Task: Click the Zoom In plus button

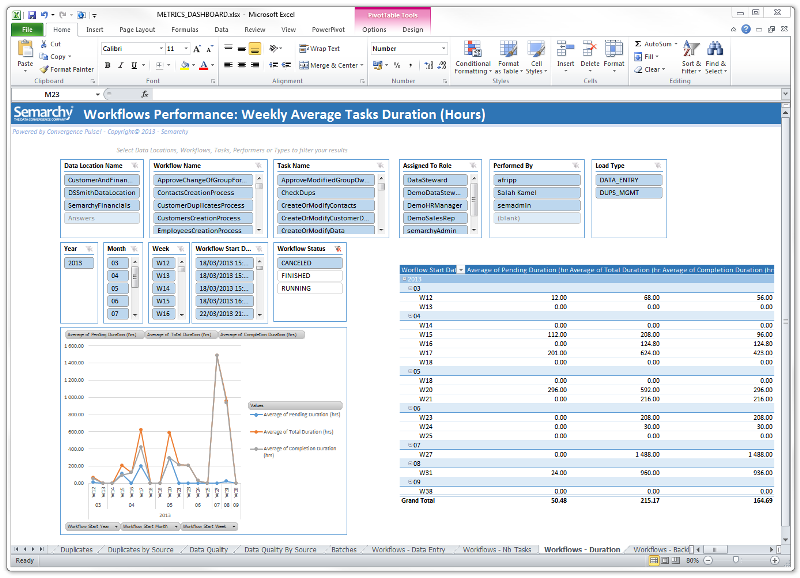Action: point(774,560)
